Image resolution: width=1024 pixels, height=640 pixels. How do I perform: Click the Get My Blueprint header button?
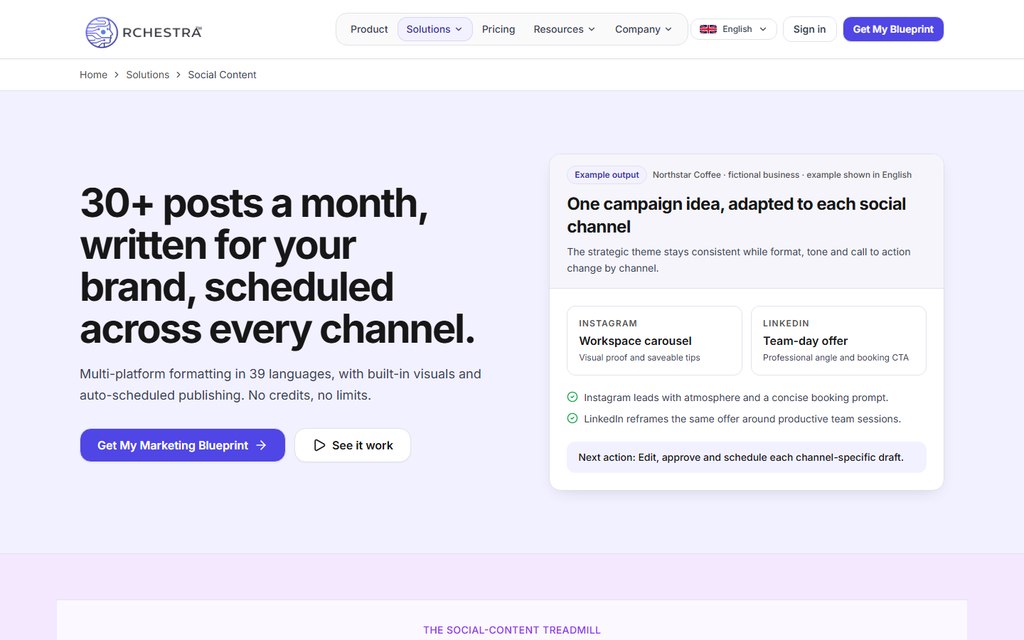[x=893, y=29]
